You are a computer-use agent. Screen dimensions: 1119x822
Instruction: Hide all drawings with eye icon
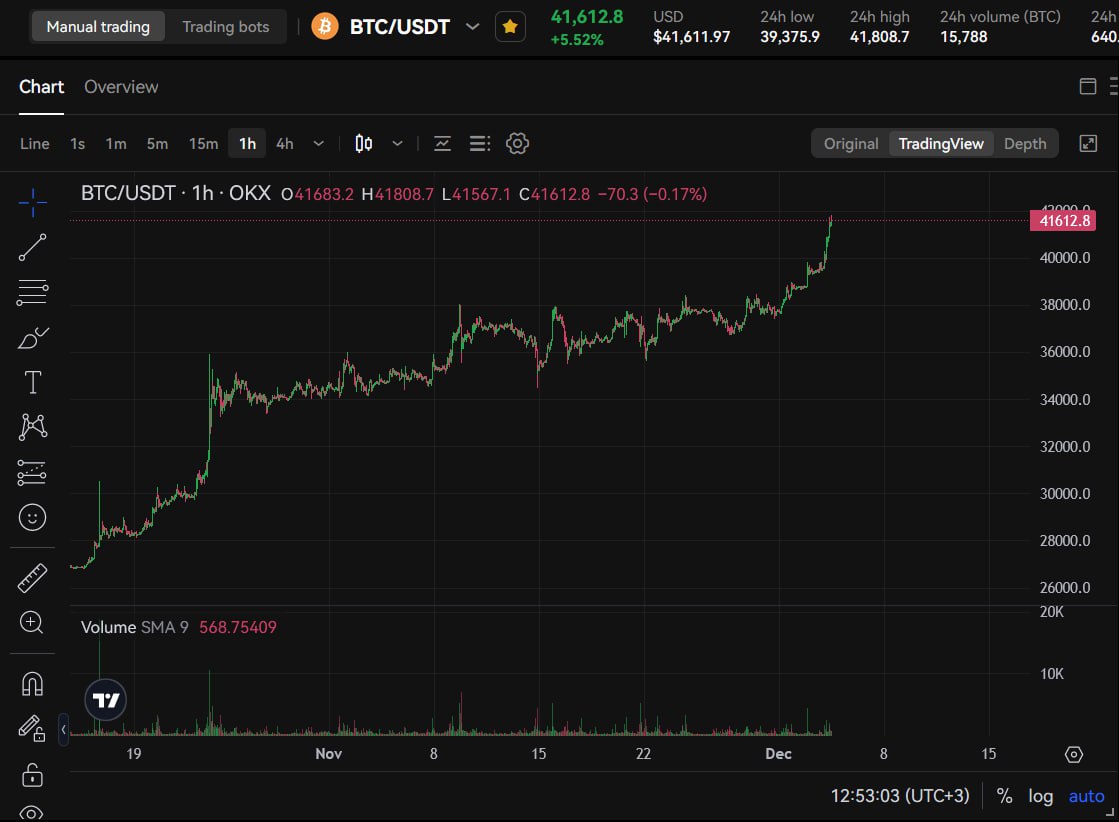32,813
